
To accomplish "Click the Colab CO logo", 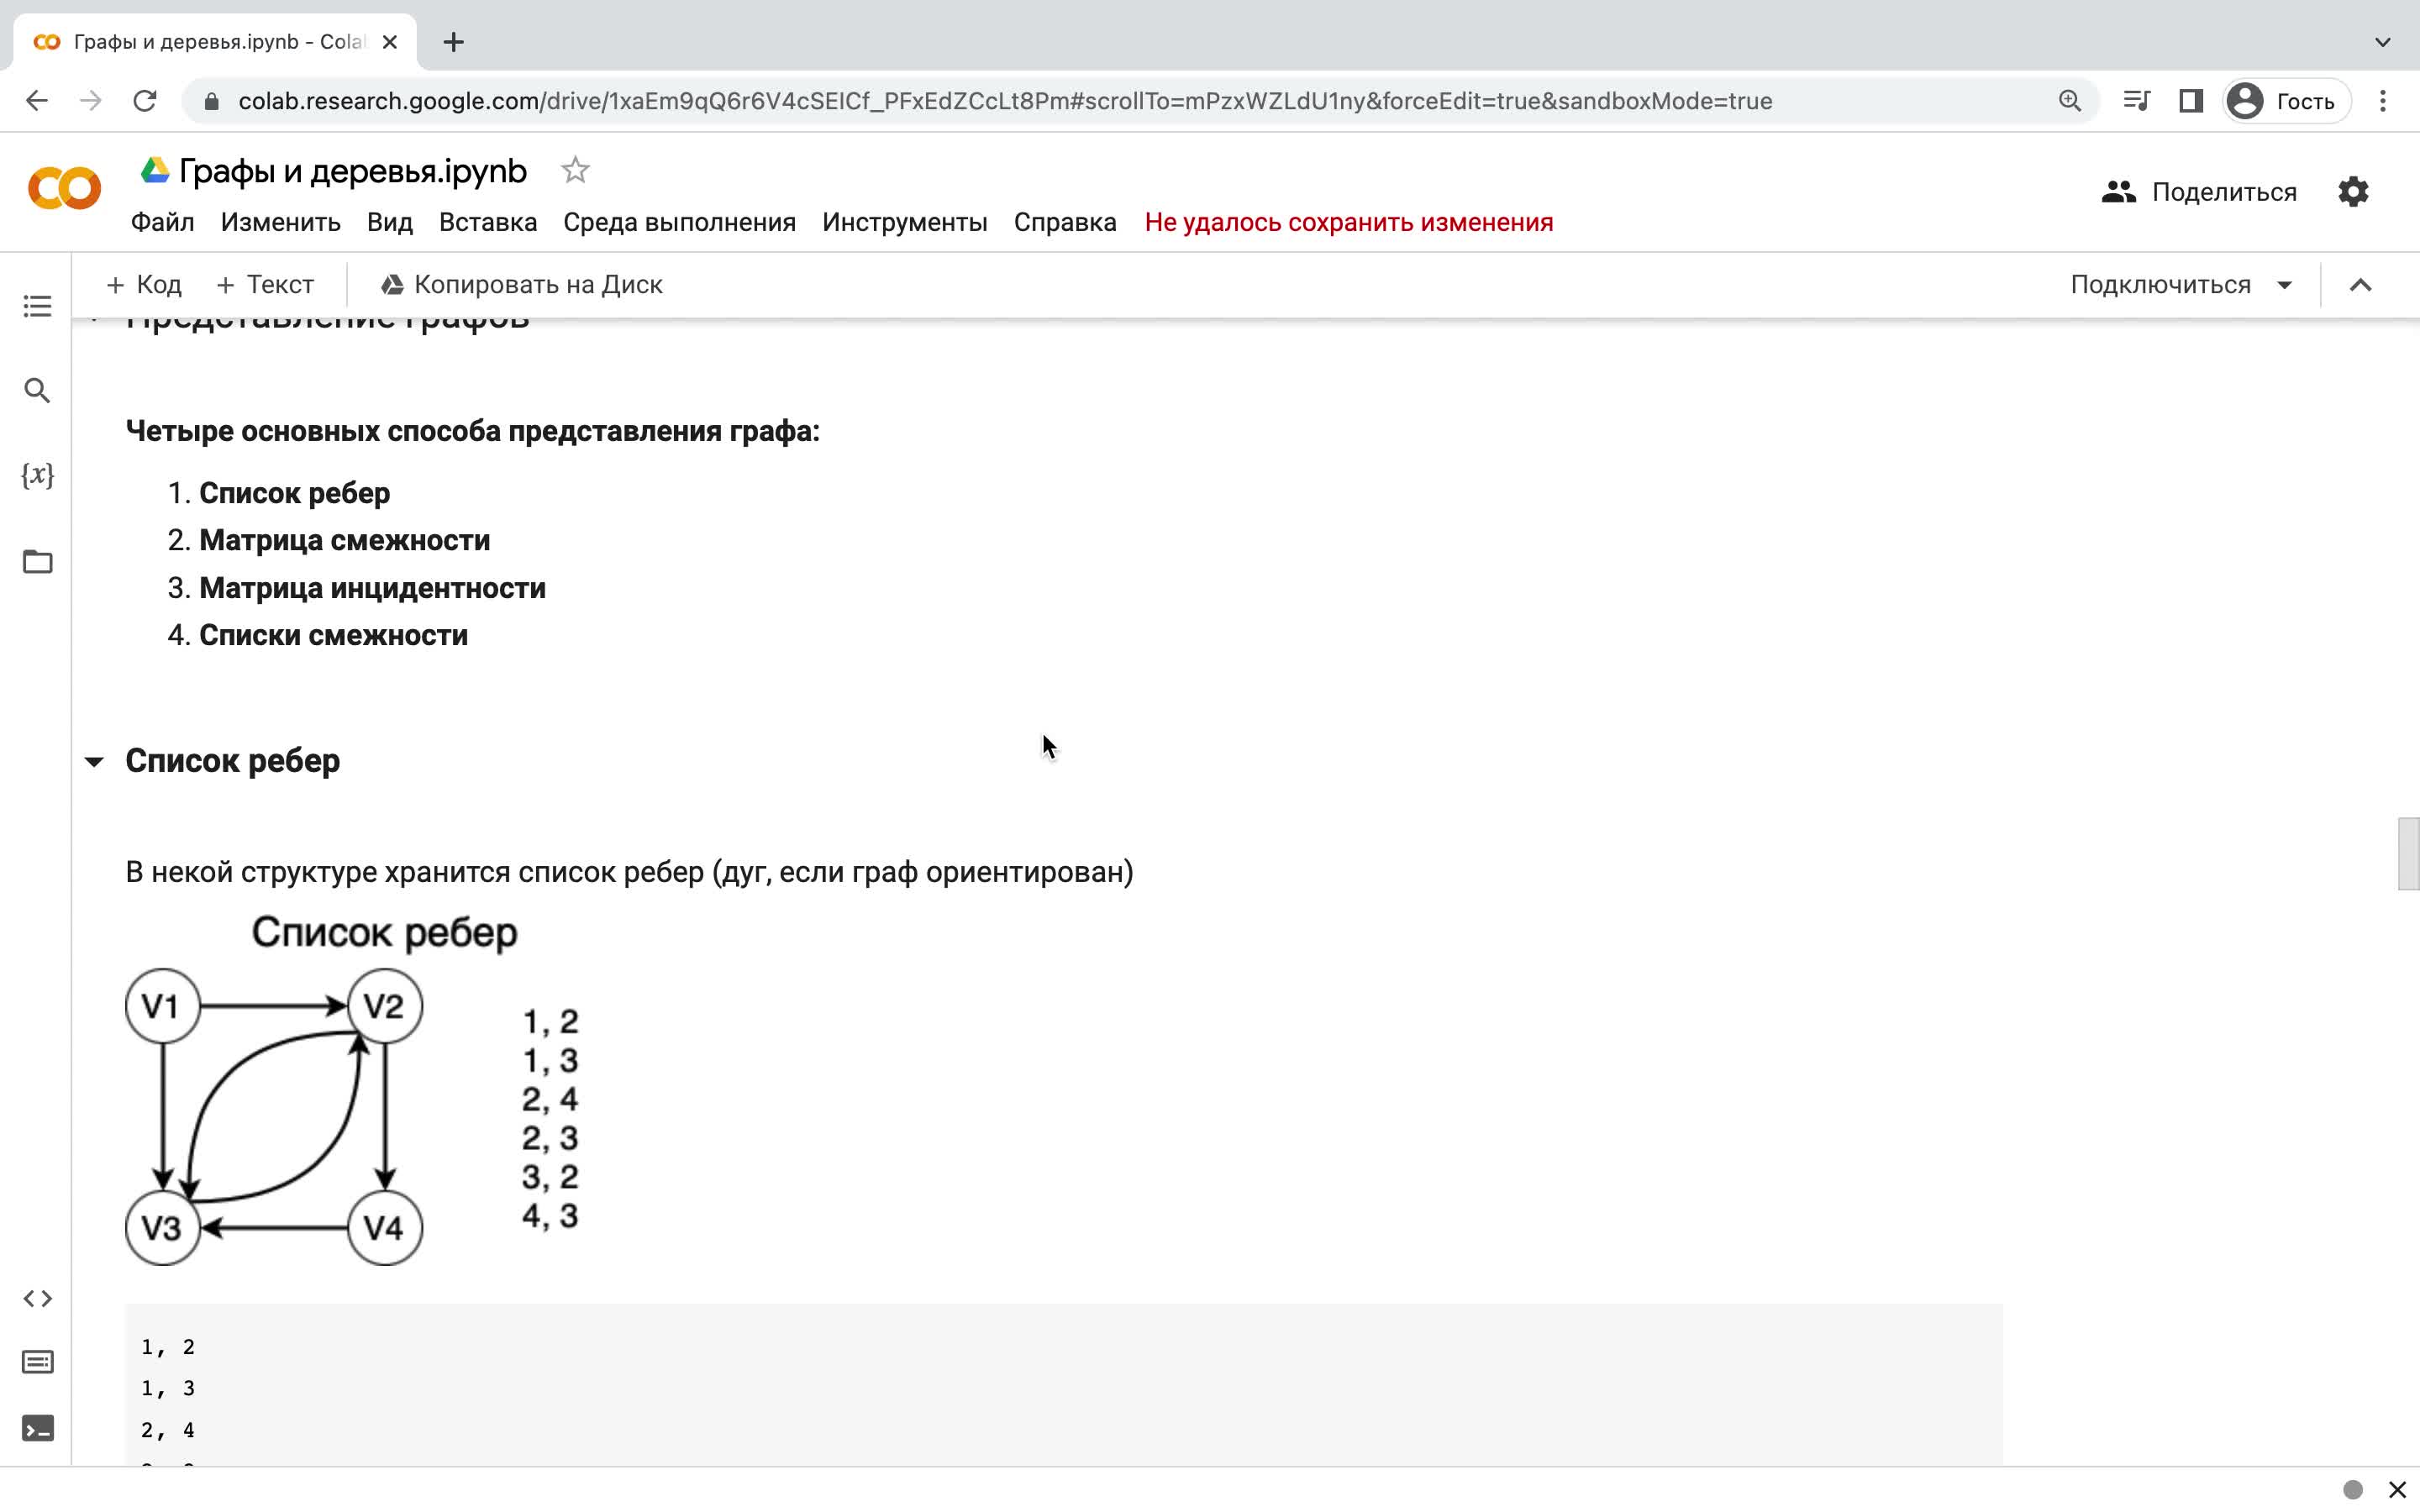I will tap(64, 188).
